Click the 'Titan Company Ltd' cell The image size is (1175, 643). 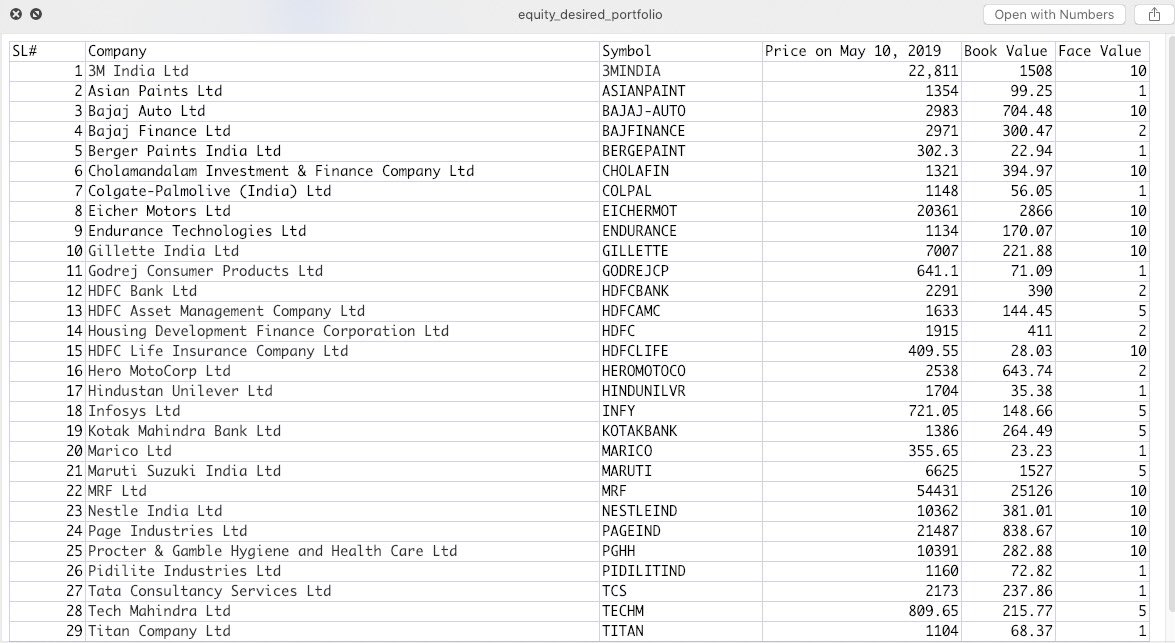342,631
